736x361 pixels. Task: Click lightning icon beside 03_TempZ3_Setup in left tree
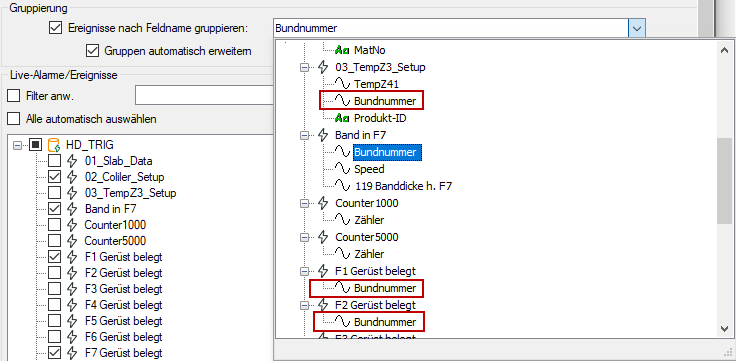(x=72, y=193)
